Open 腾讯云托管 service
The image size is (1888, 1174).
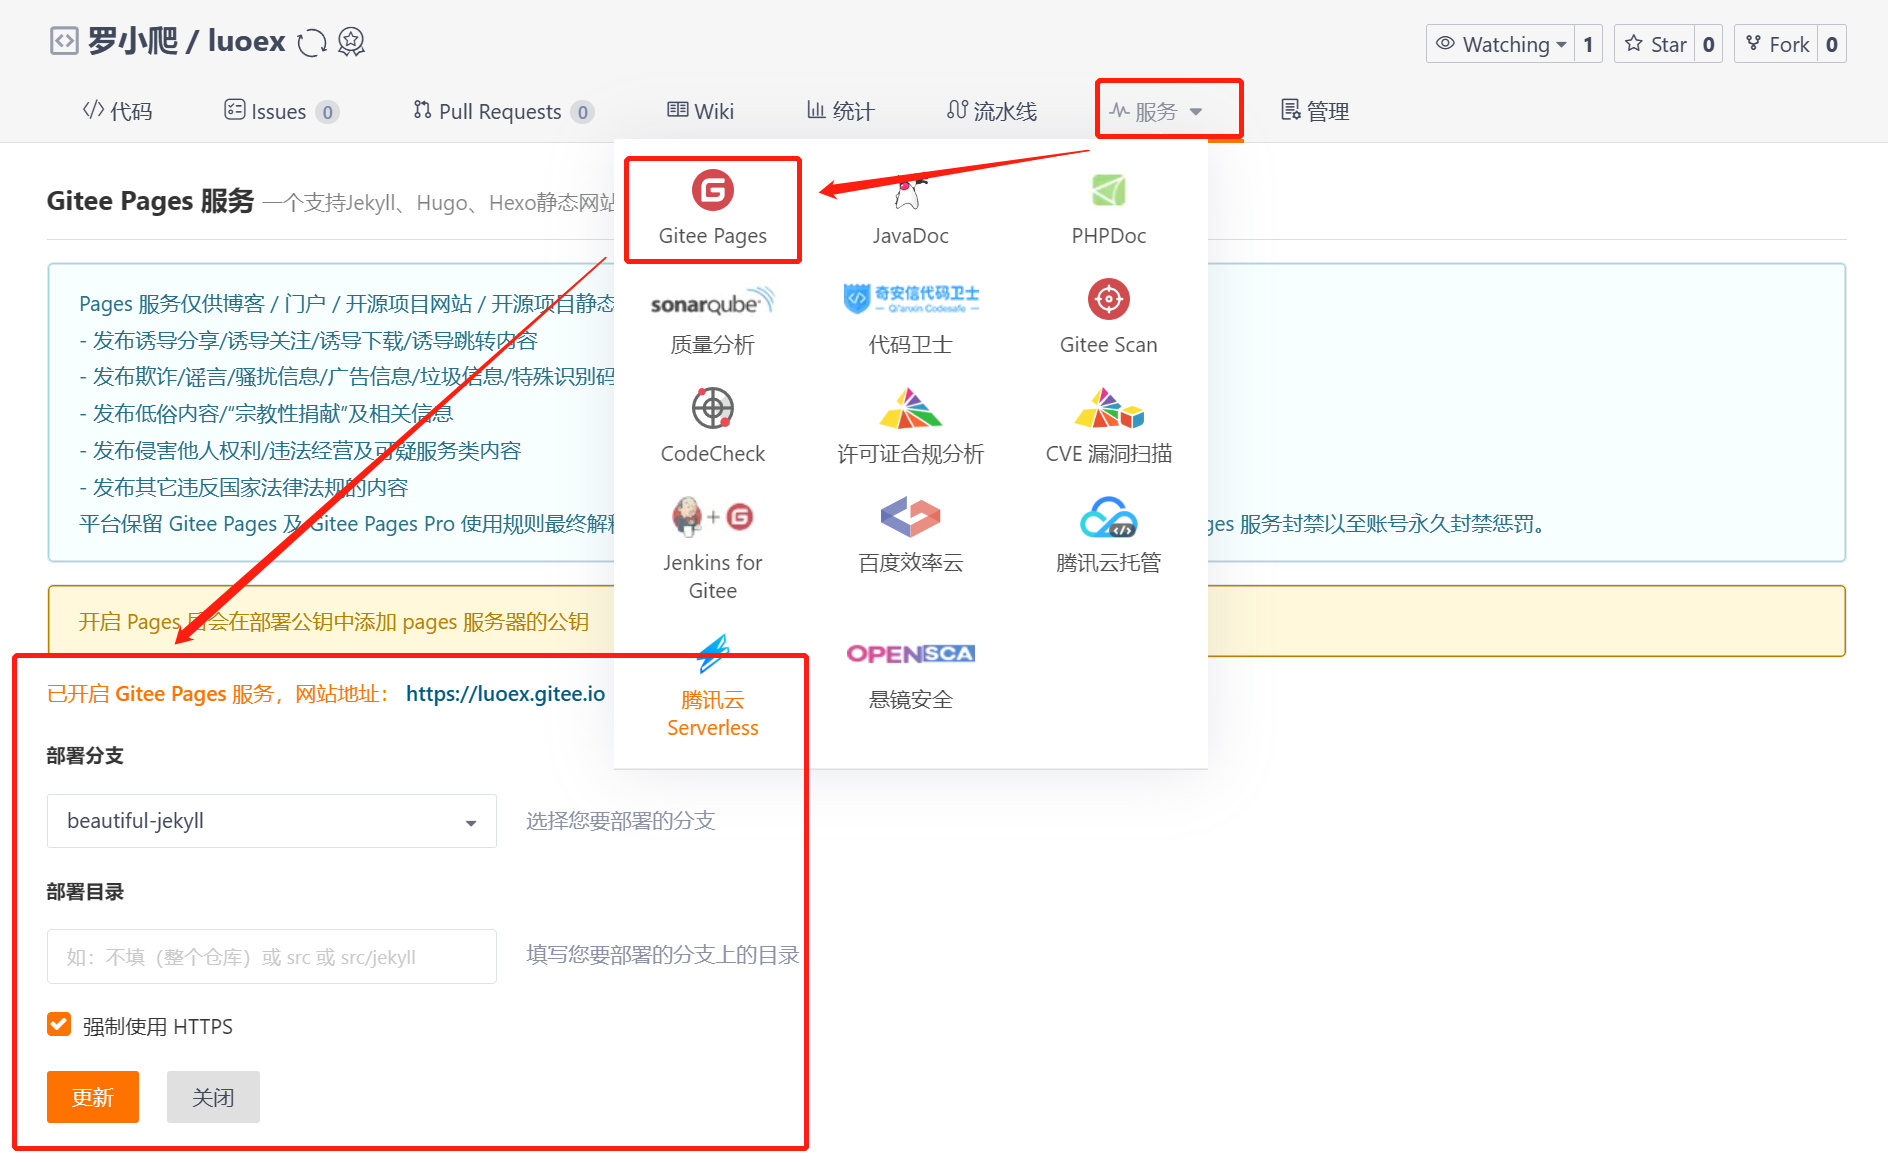(x=1108, y=536)
